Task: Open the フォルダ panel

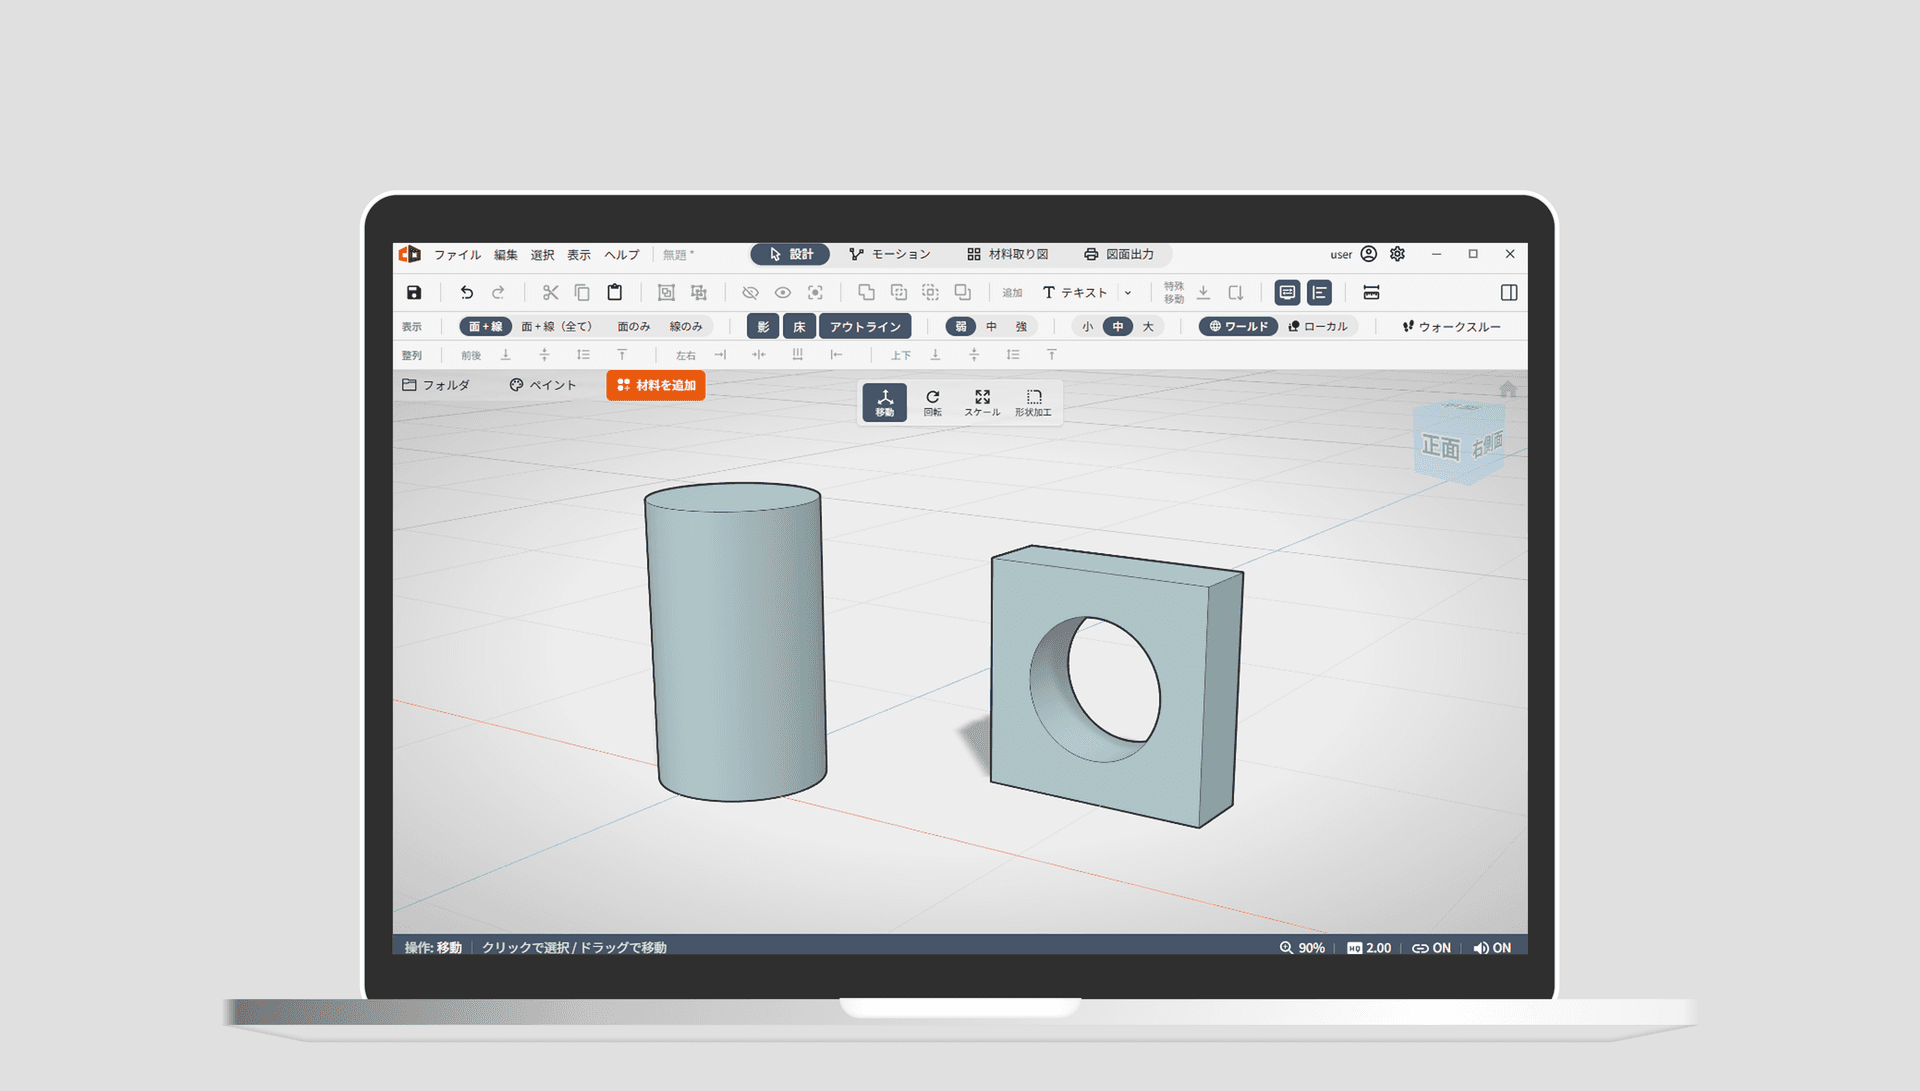Action: (x=436, y=385)
